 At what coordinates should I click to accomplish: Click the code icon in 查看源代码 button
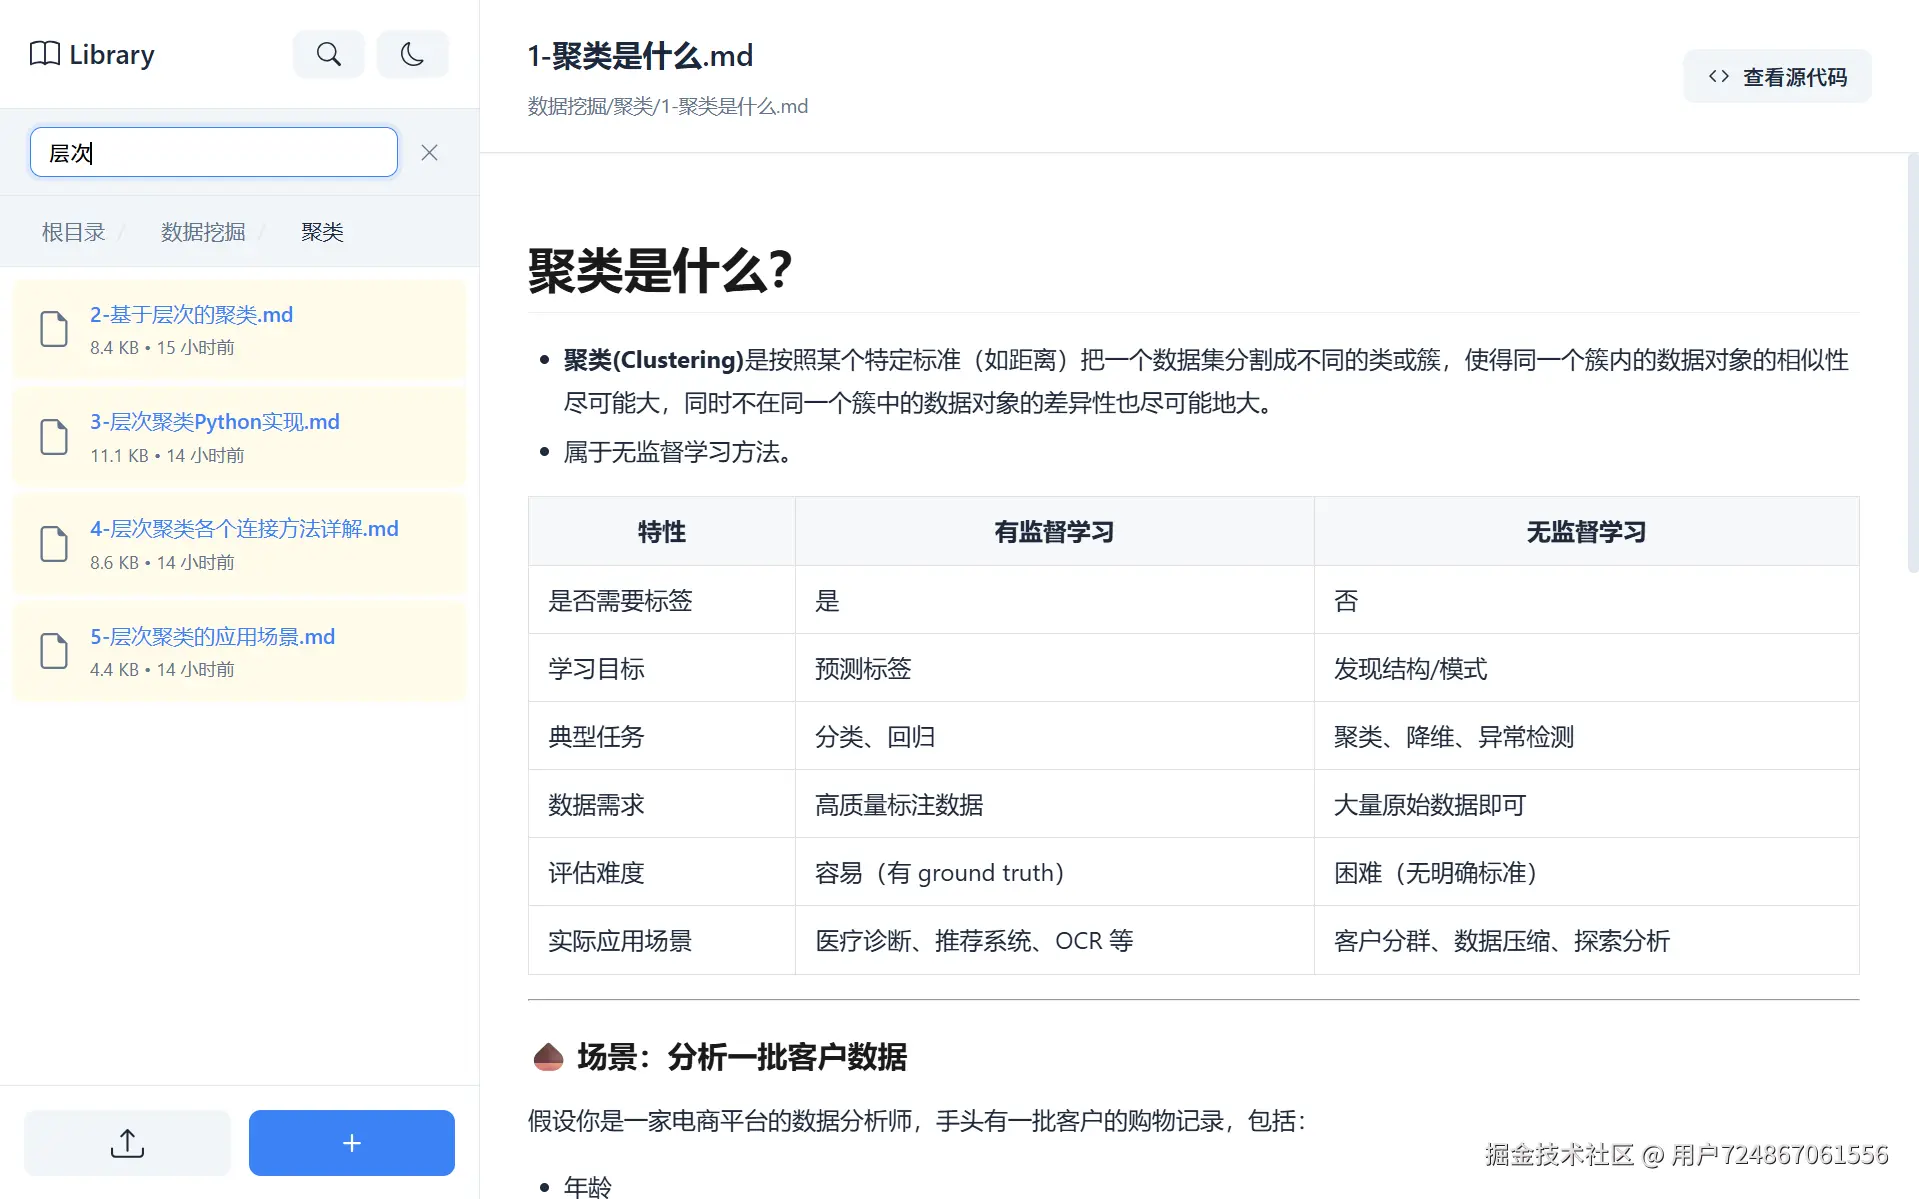point(1718,75)
